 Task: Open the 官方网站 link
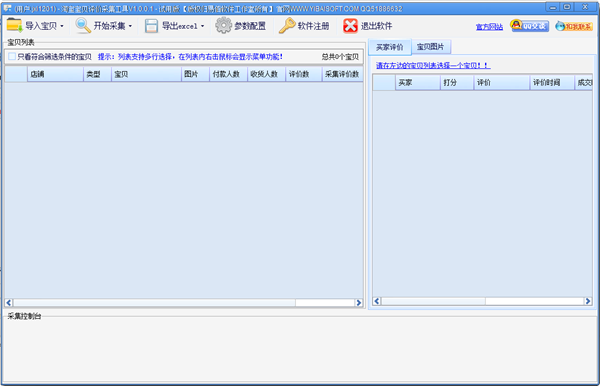click(489, 27)
